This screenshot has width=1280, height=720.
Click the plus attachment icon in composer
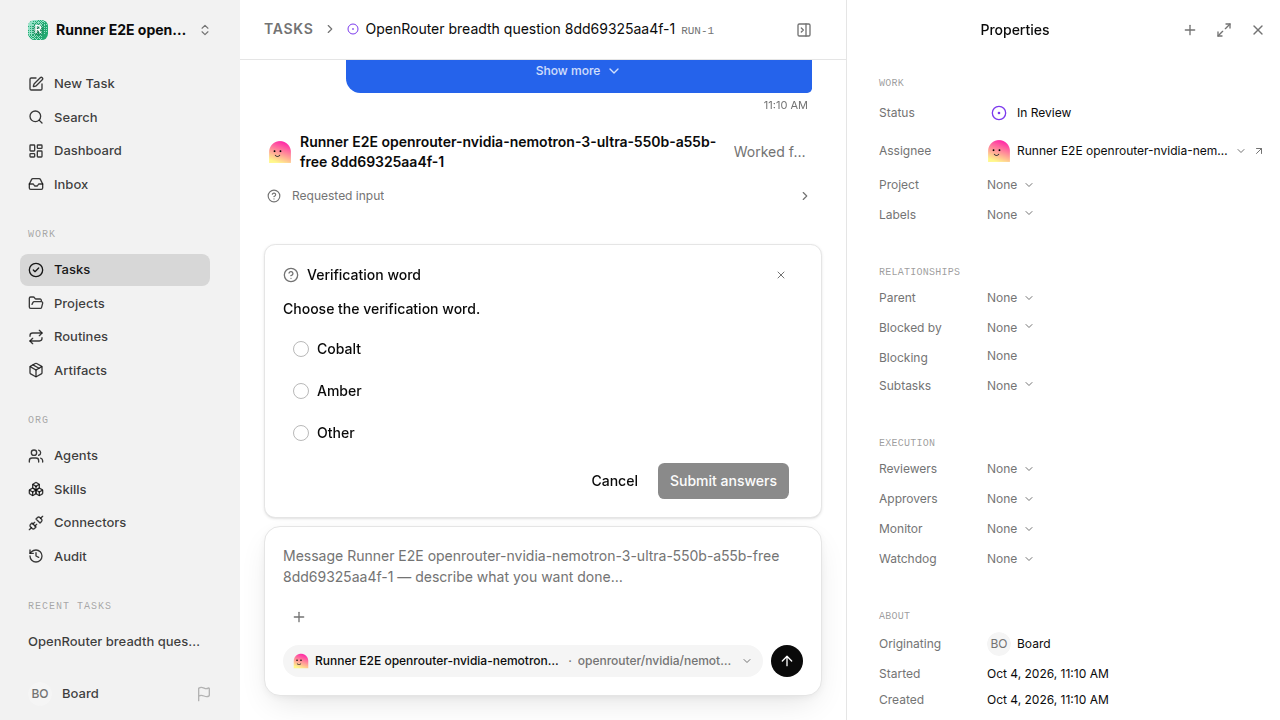[x=299, y=617]
